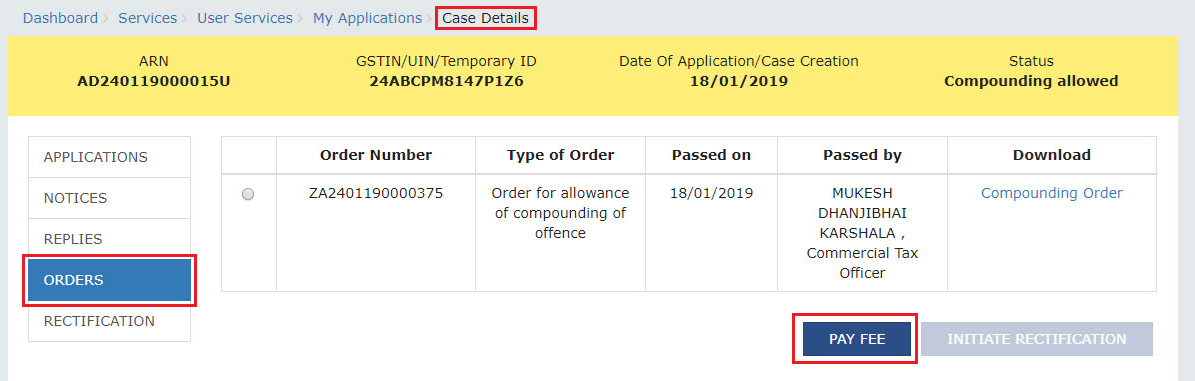Image resolution: width=1195 pixels, height=381 pixels.
Task: Click the Order Number column header
Action: click(376, 155)
